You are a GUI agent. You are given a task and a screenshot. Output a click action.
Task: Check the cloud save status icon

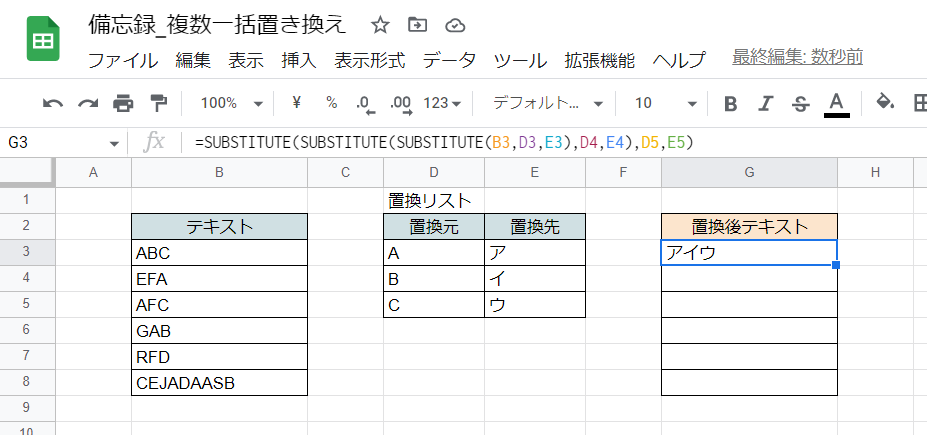coord(455,25)
